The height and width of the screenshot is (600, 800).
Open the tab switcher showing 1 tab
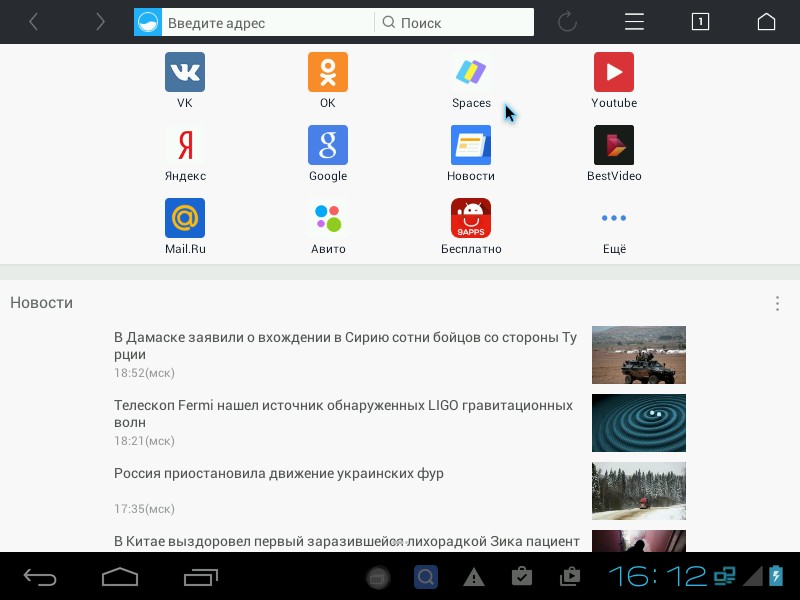coord(700,22)
